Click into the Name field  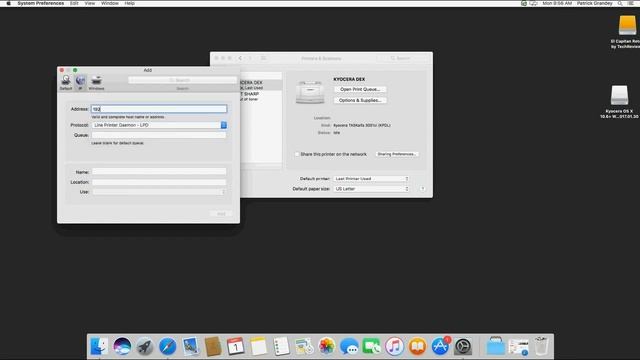click(x=159, y=172)
